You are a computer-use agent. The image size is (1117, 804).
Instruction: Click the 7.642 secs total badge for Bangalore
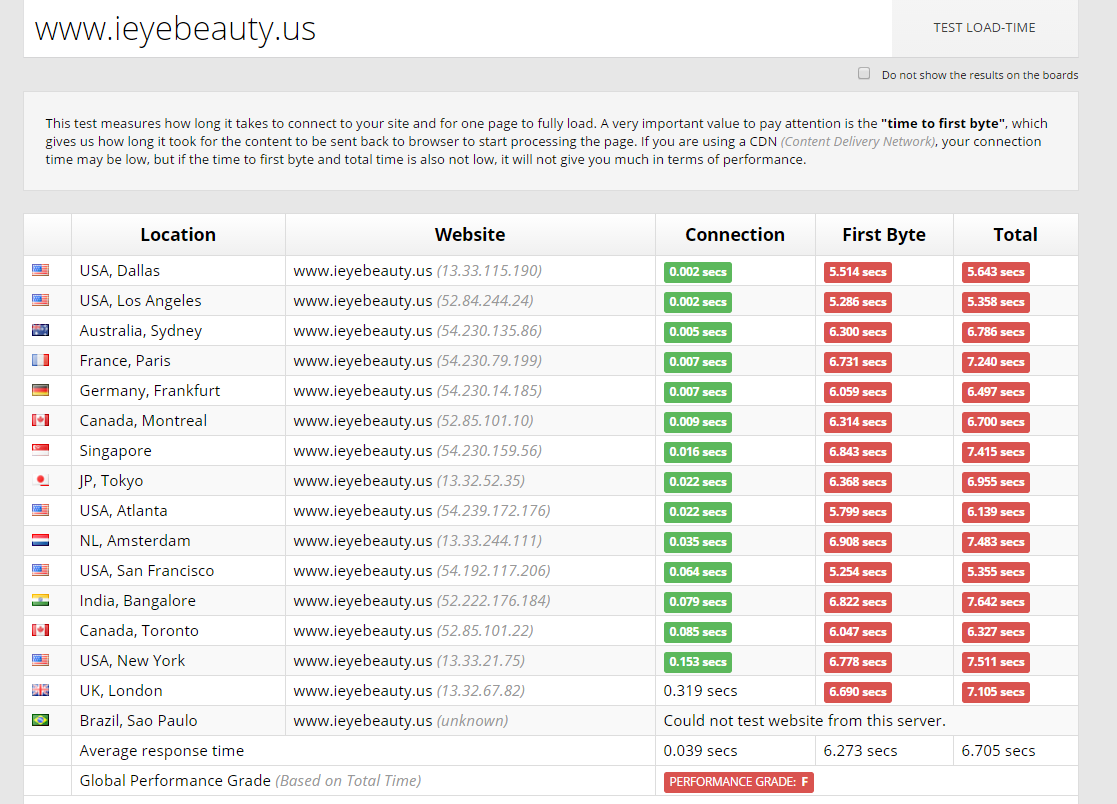tap(996, 602)
